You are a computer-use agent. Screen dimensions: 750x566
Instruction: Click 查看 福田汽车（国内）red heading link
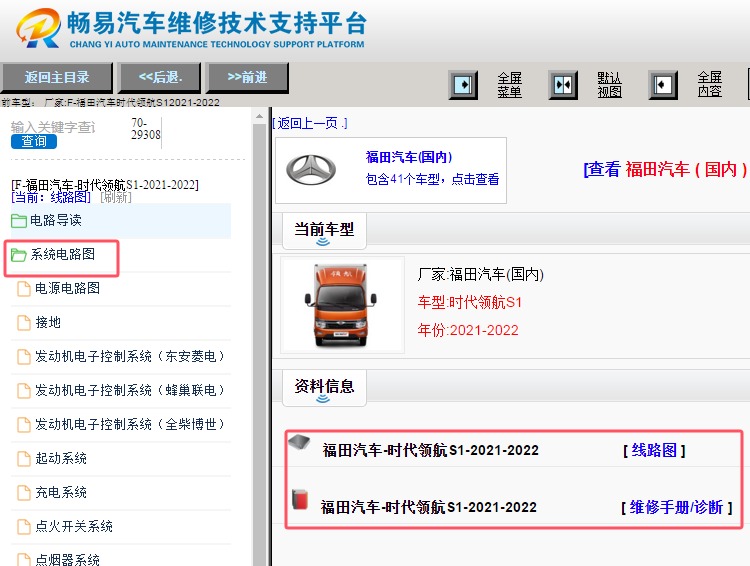click(x=665, y=169)
